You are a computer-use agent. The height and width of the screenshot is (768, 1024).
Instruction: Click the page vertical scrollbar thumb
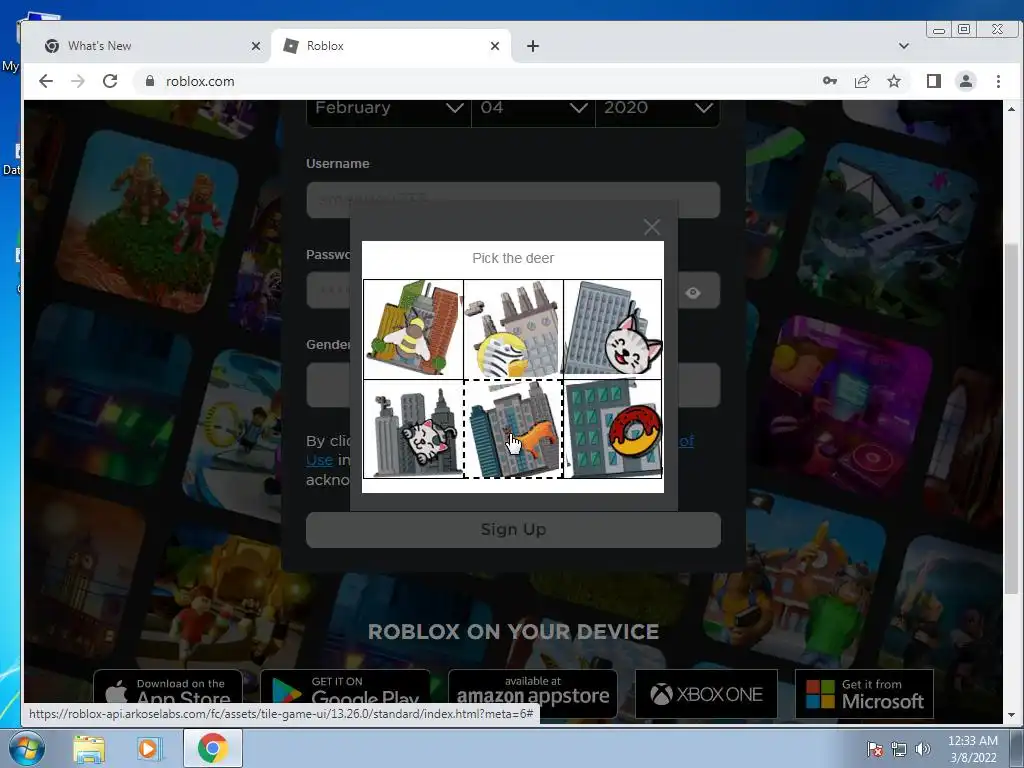click(1012, 418)
